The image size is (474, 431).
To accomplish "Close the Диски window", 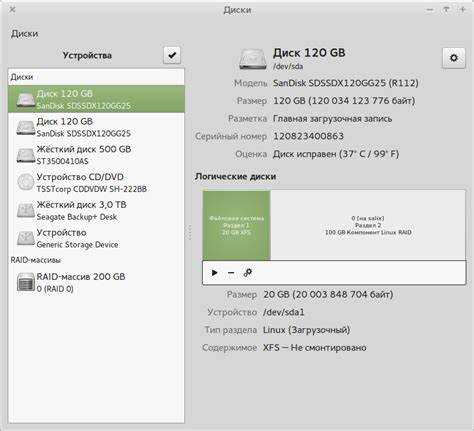I will pyautogui.click(x=12, y=10).
